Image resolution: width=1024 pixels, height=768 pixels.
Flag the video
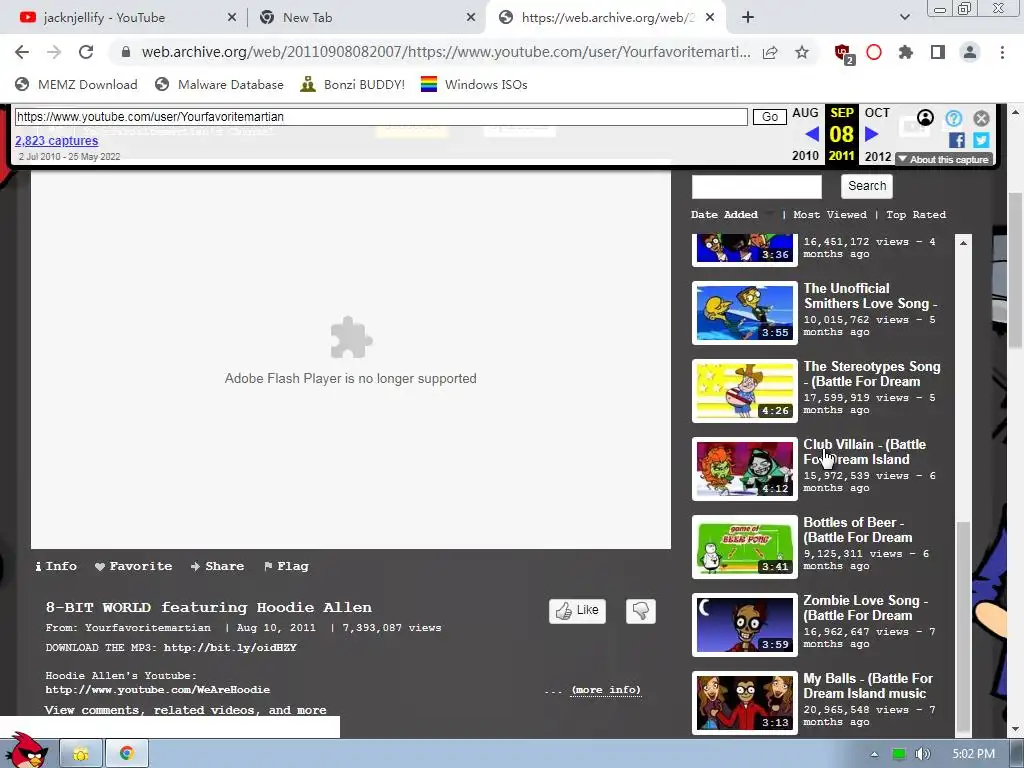tap(286, 566)
